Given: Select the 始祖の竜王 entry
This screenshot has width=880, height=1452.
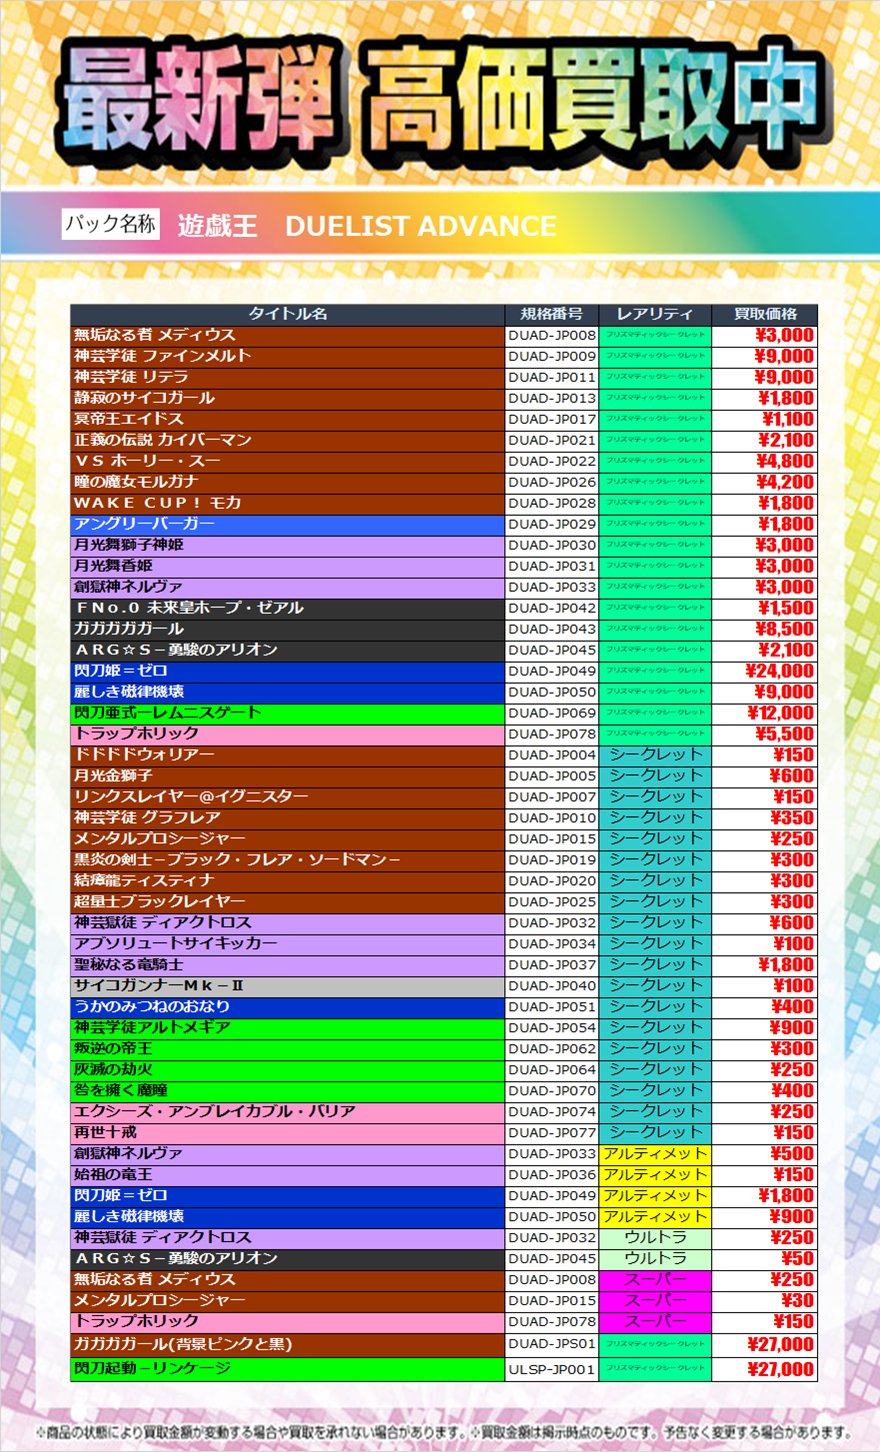Looking at the screenshot, I should tap(113, 1175).
